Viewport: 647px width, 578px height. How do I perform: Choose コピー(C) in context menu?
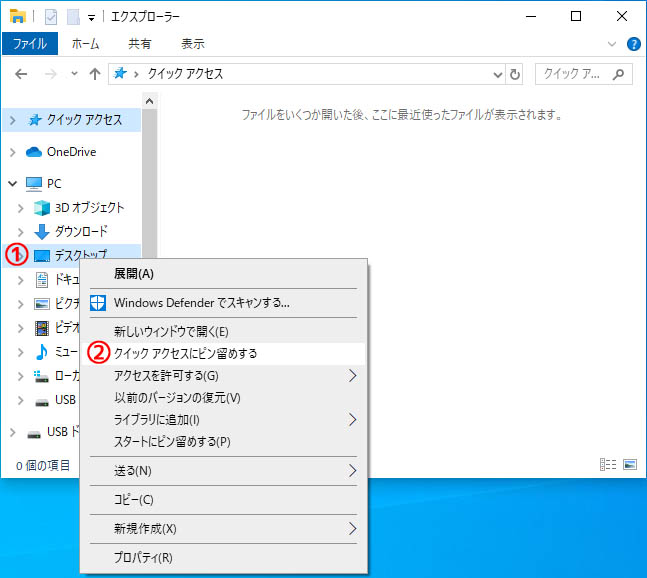pyautogui.click(x=223, y=500)
